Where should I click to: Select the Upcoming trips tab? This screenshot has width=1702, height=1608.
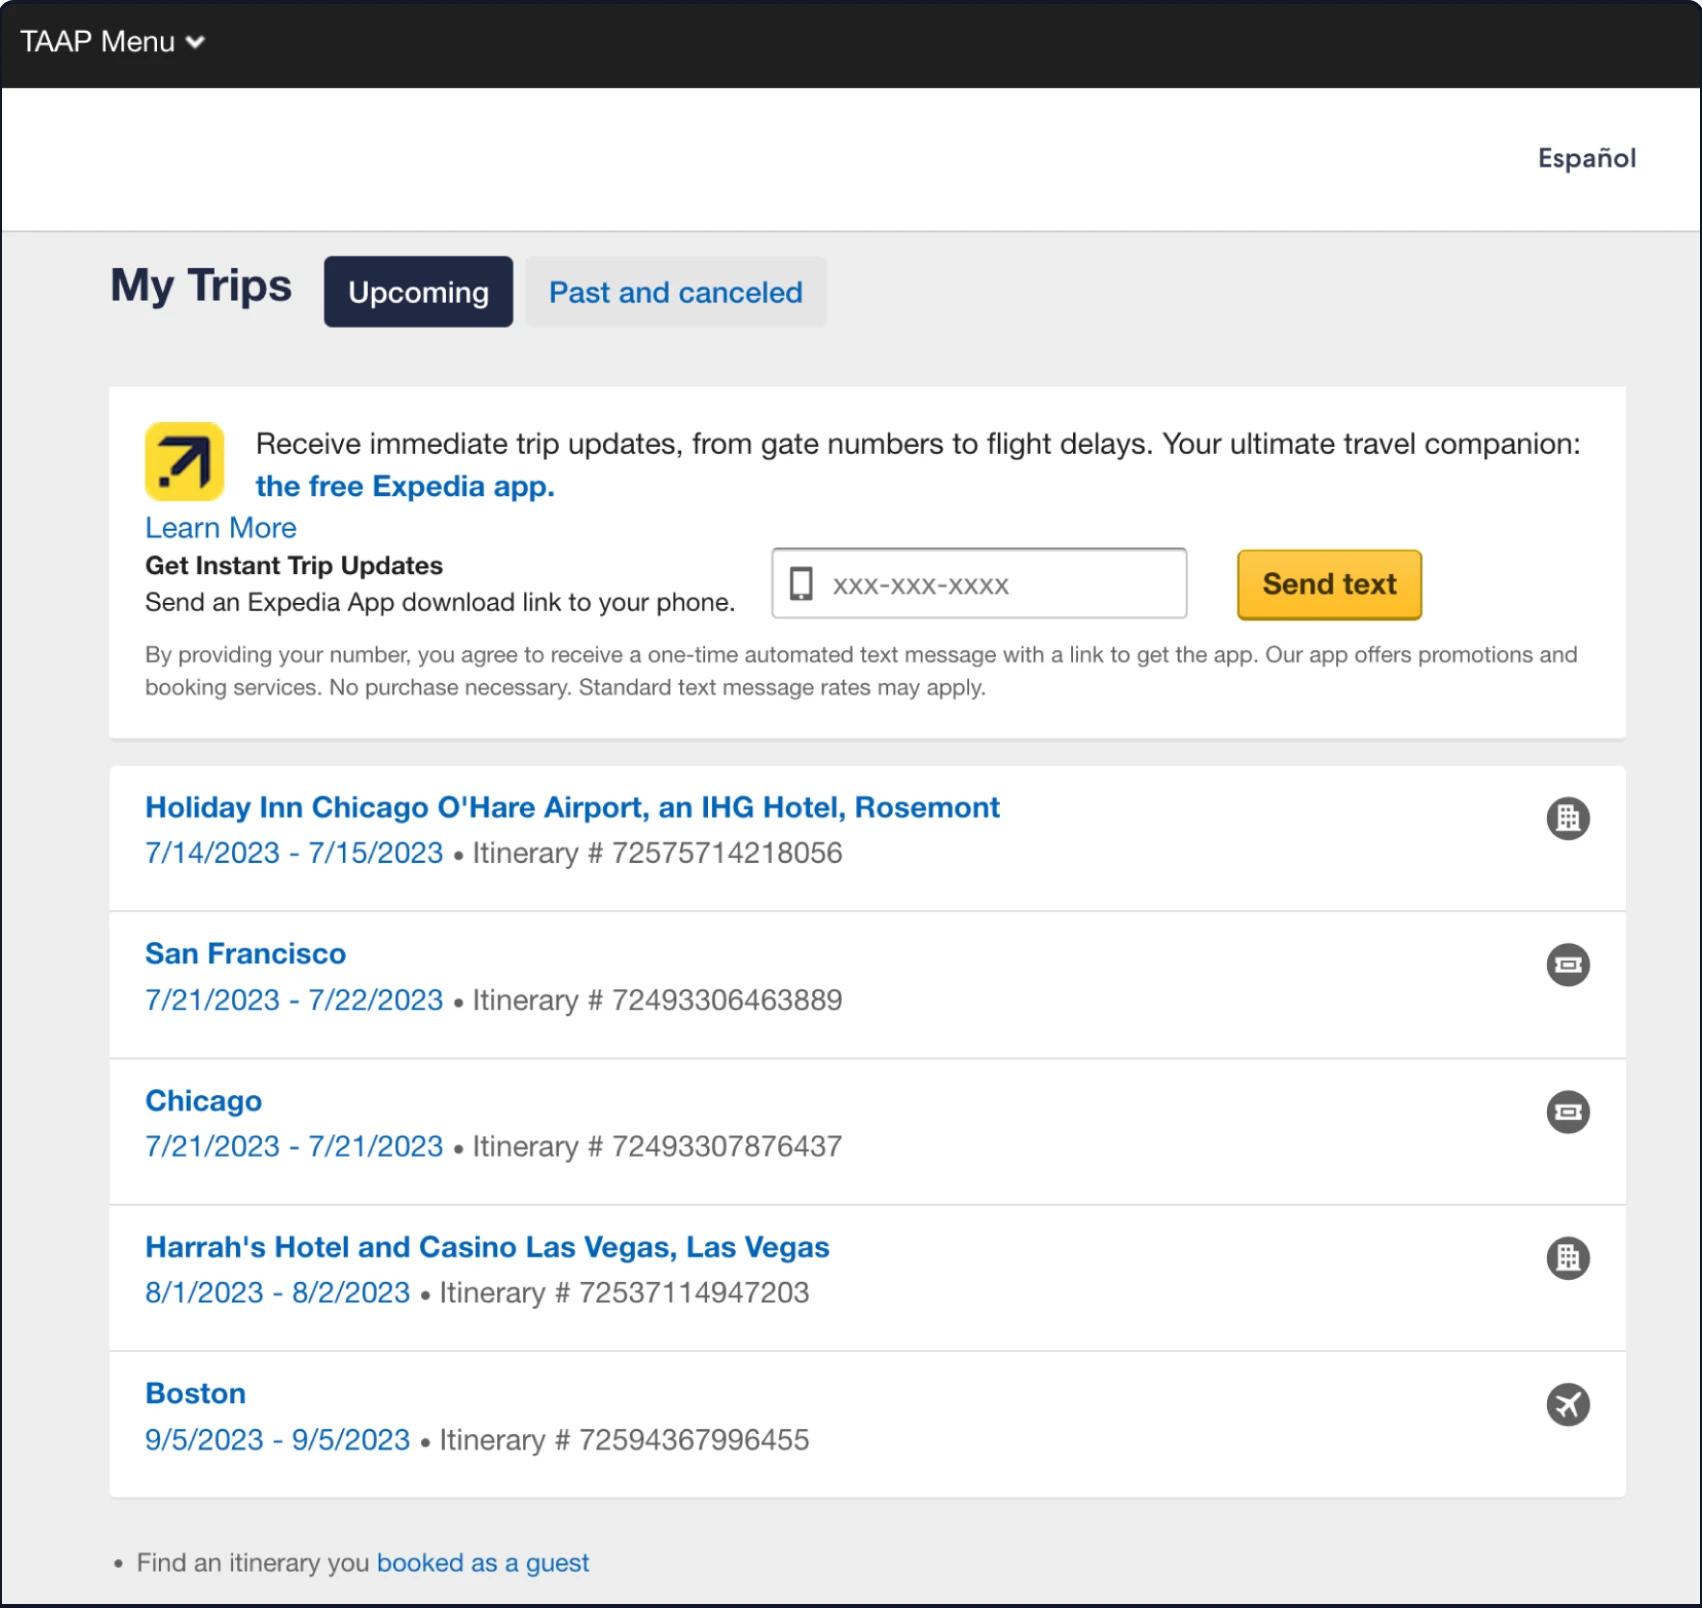418,292
